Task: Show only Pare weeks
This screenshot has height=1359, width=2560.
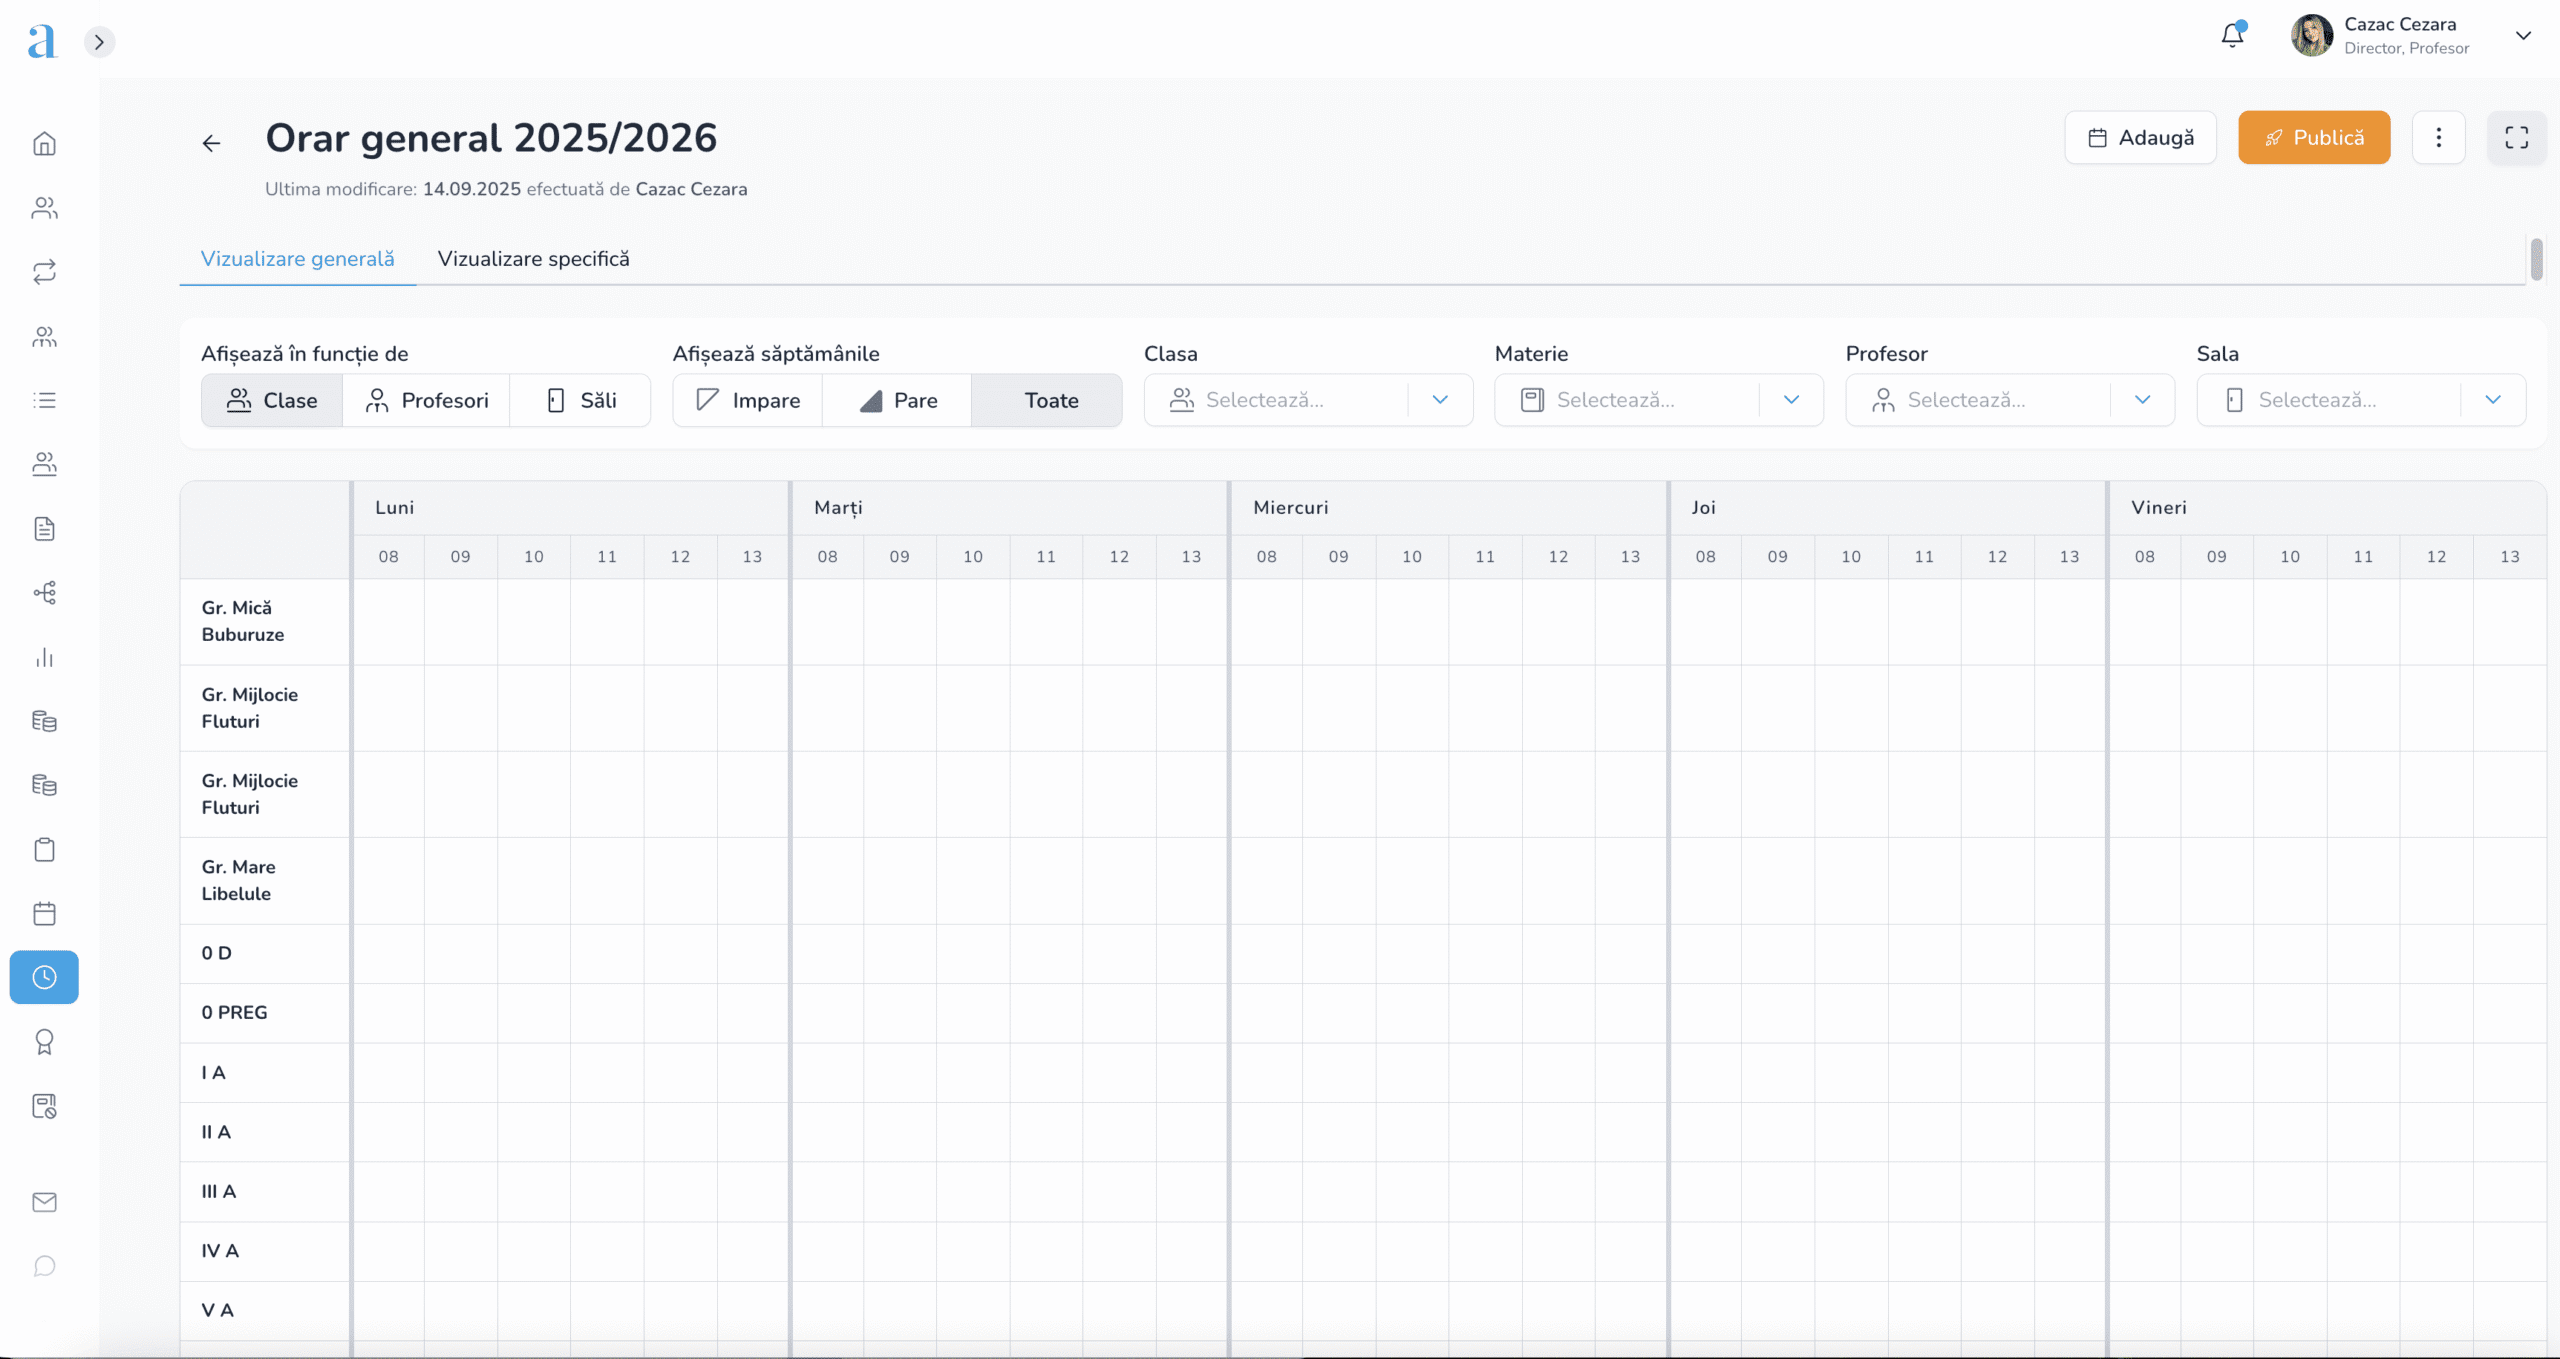Action: click(x=897, y=400)
